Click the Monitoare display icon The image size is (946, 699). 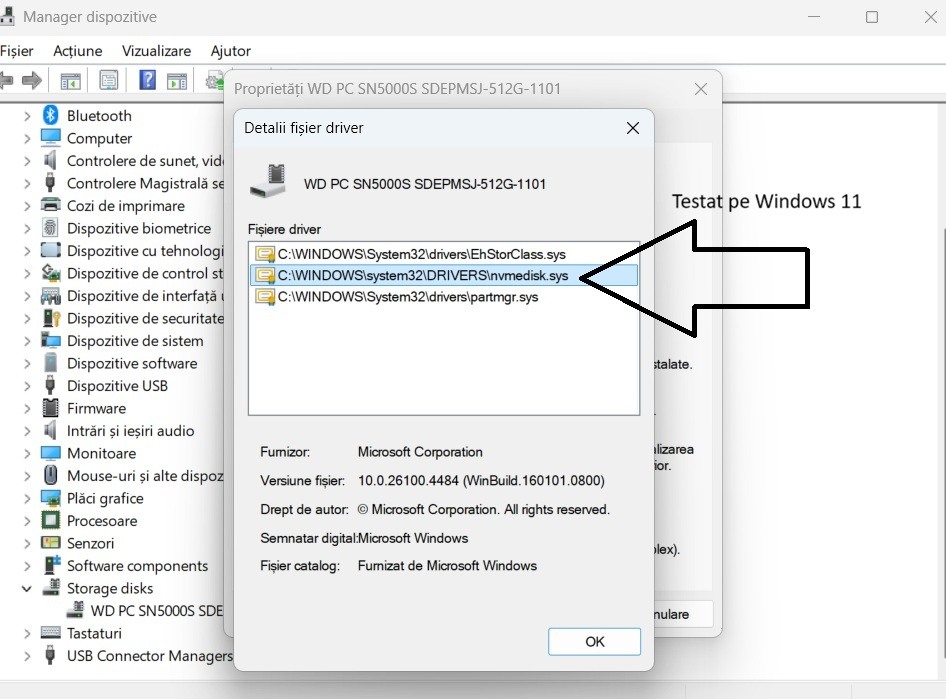pyautogui.click(x=51, y=453)
